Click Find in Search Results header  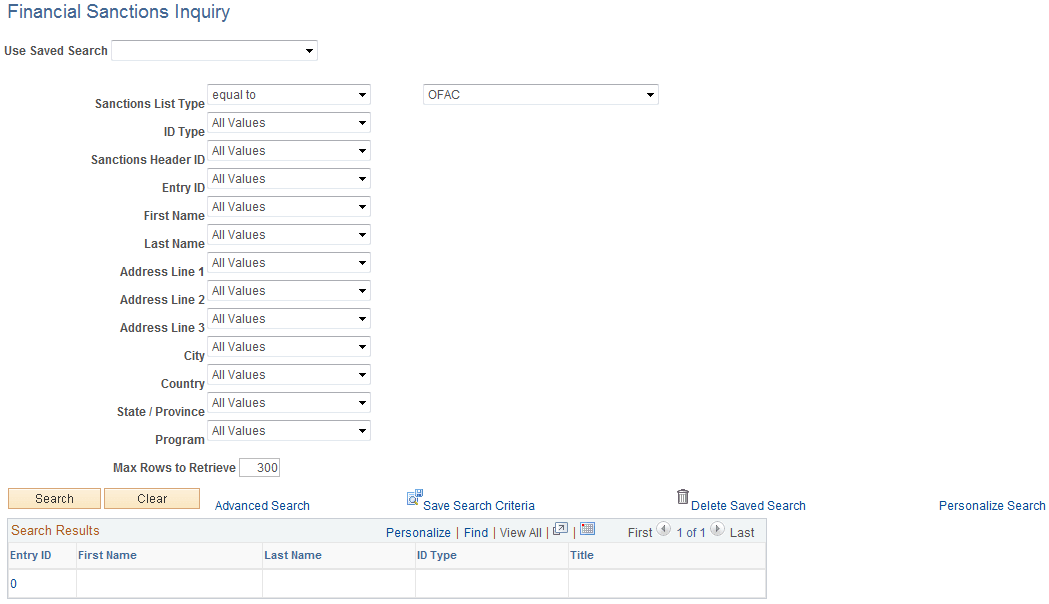pyautogui.click(x=476, y=533)
